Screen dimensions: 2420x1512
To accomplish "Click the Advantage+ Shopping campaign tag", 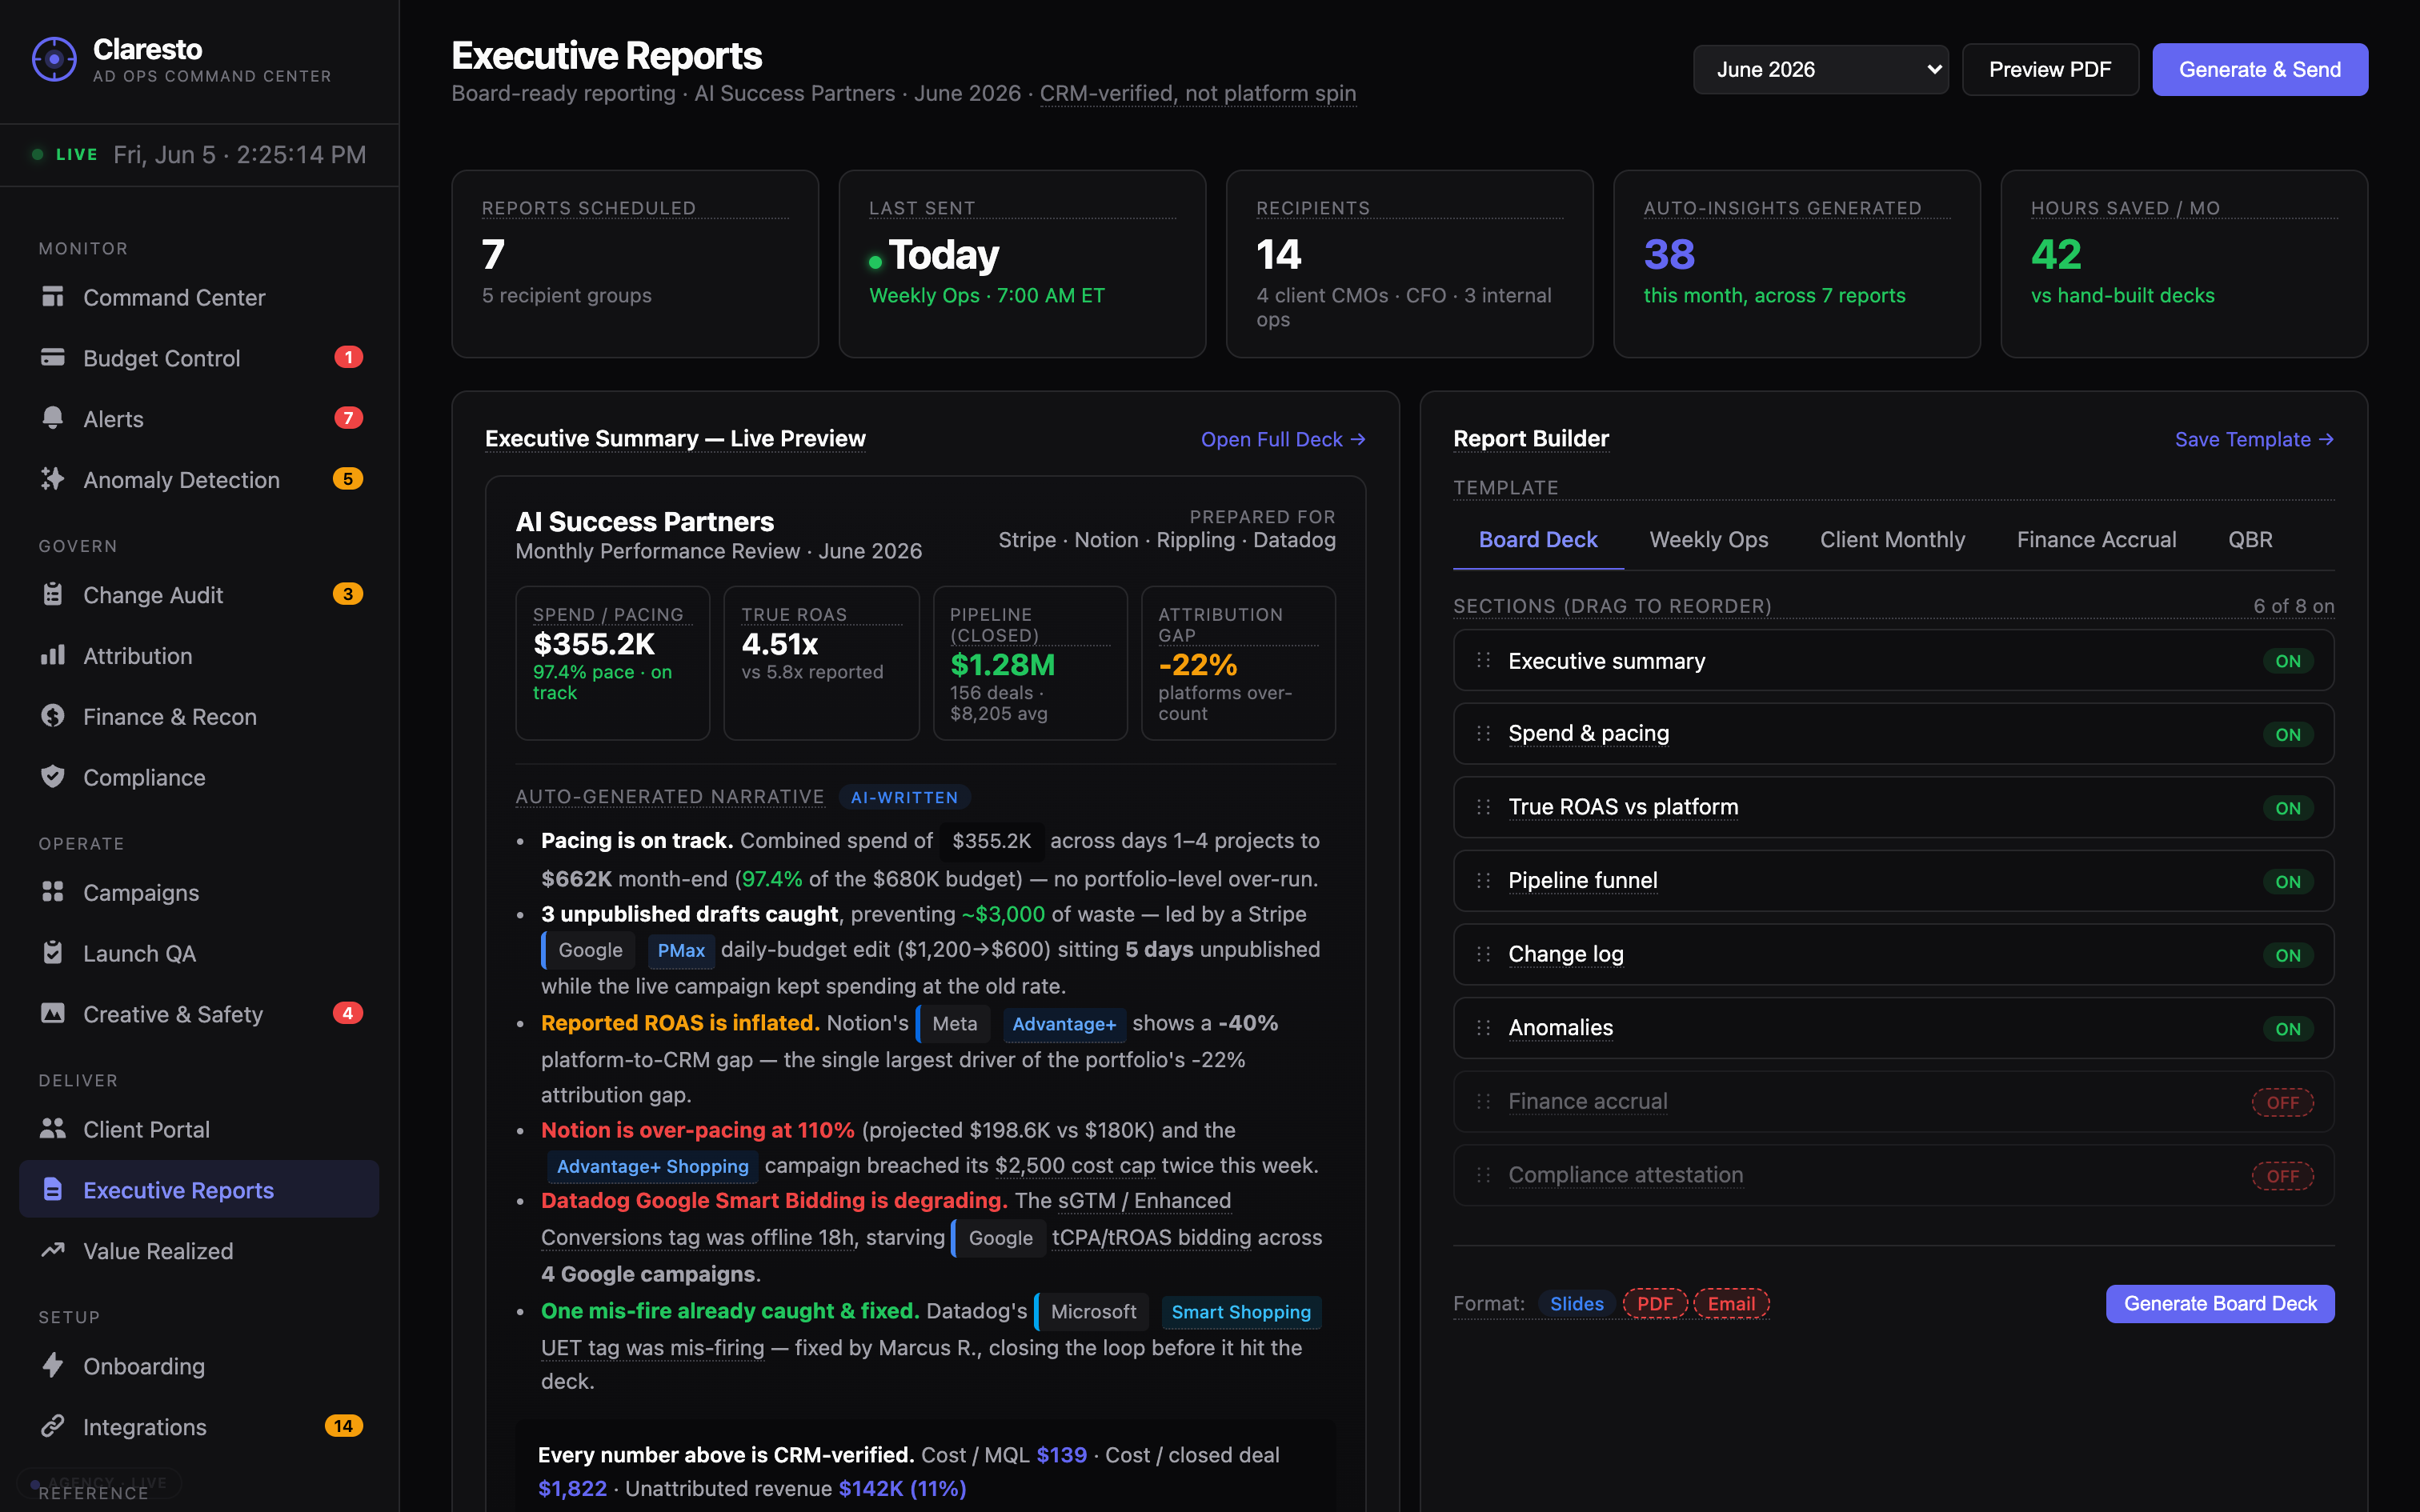I will (652, 1166).
